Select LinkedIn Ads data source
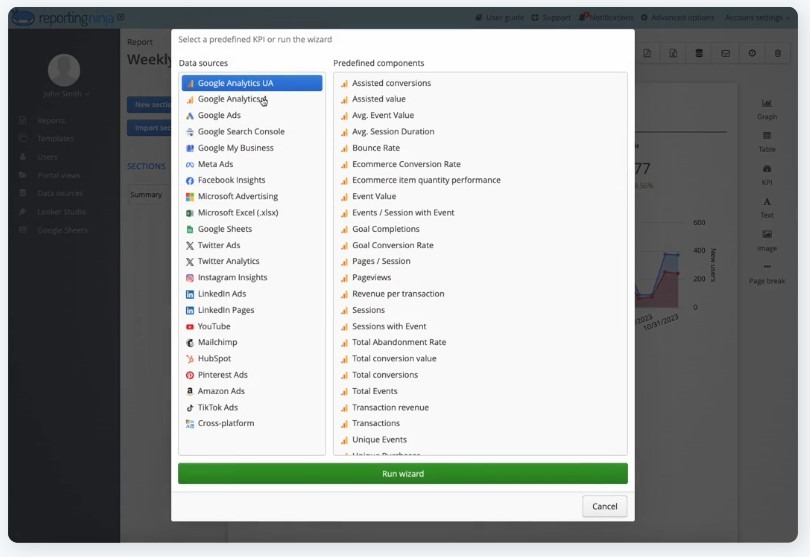 252,294
